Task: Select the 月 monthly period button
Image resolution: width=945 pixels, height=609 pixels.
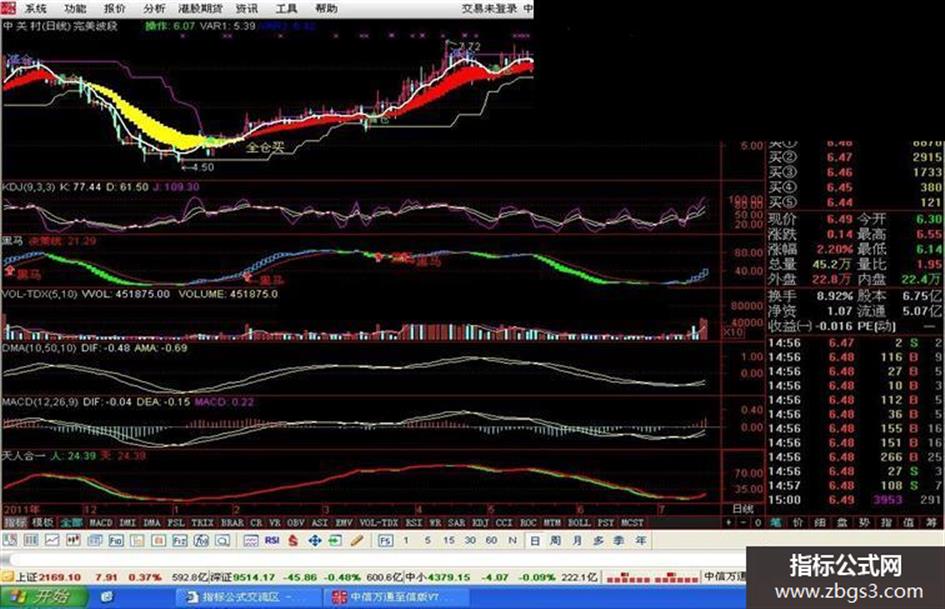Action: tap(577, 540)
